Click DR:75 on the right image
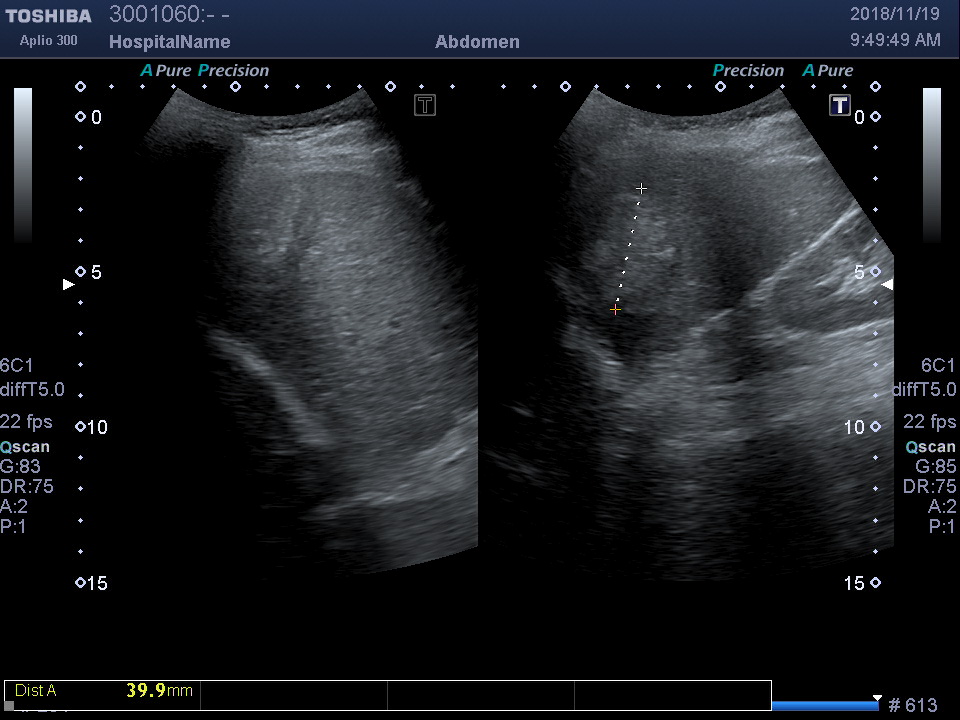This screenshot has width=960, height=720. click(x=929, y=486)
